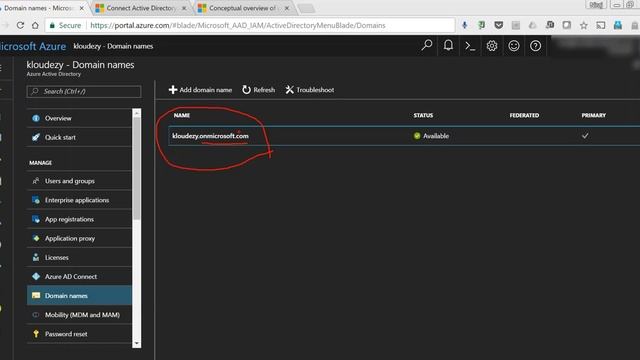Open Mobility (MDM and MAM)
The width and height of the screenshot is (640, 360).
pos(79,315)
